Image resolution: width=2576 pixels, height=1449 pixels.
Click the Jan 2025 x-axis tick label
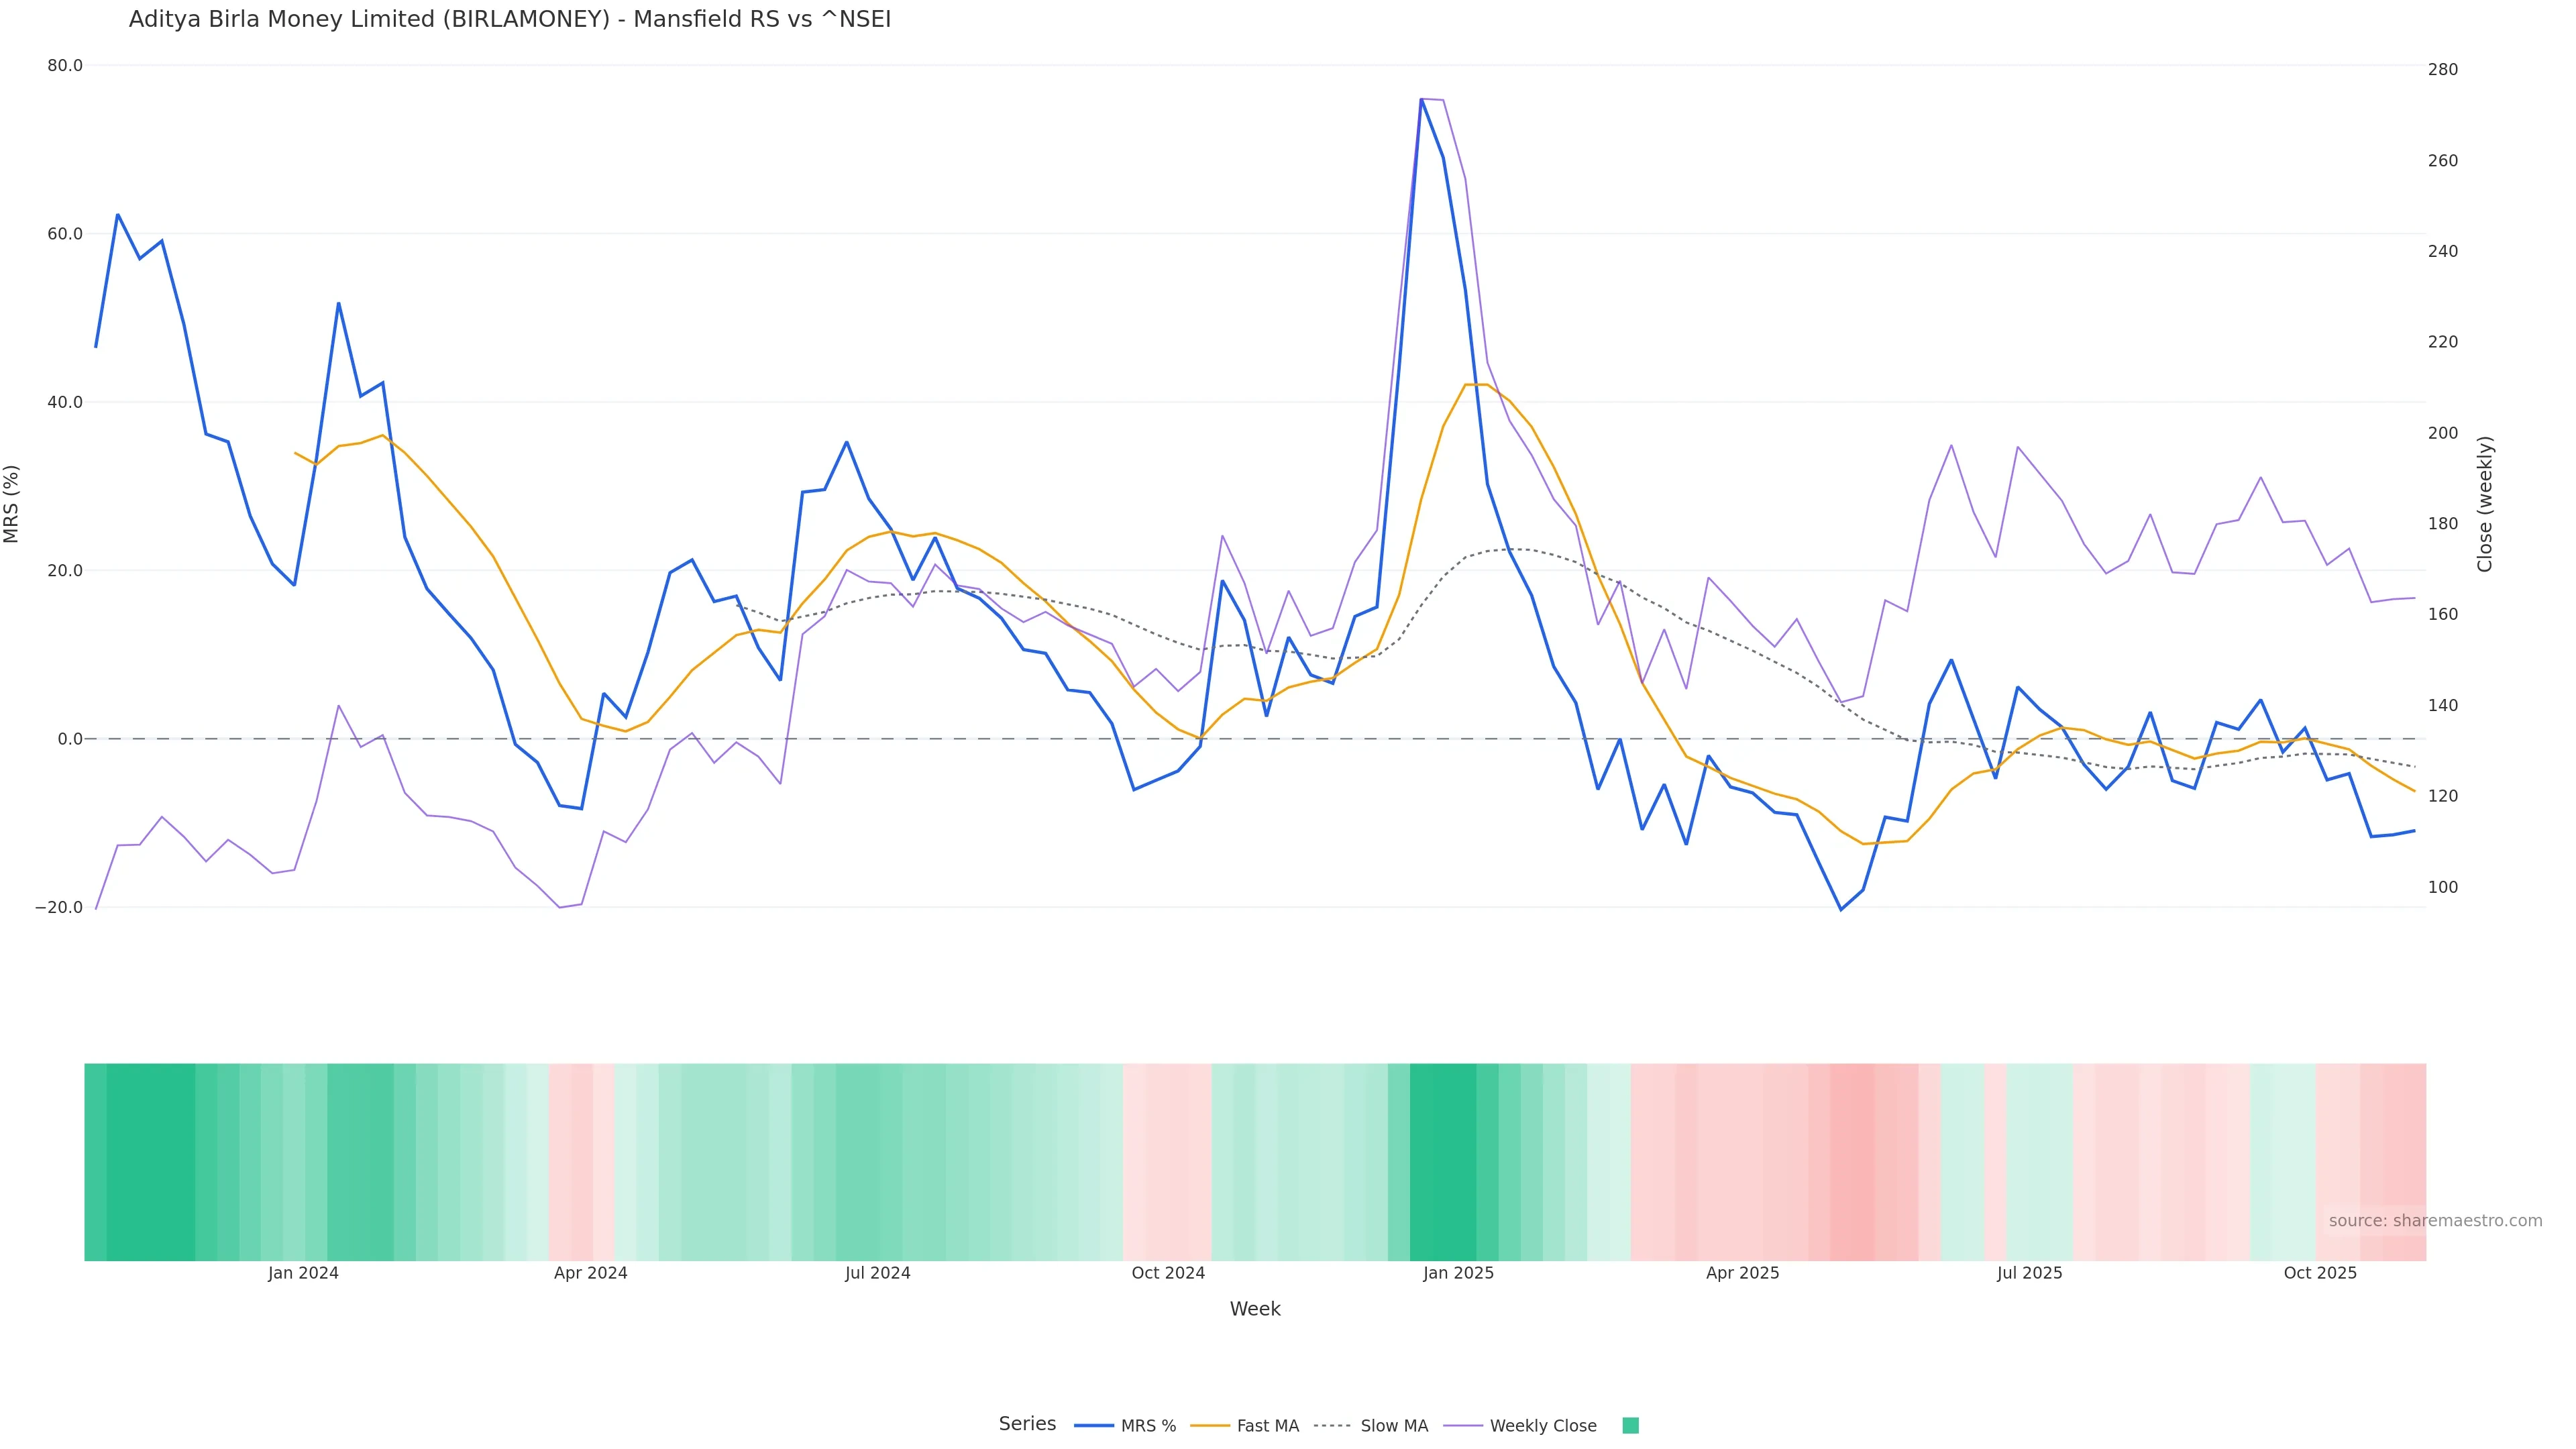[x=1458, y=1273]
